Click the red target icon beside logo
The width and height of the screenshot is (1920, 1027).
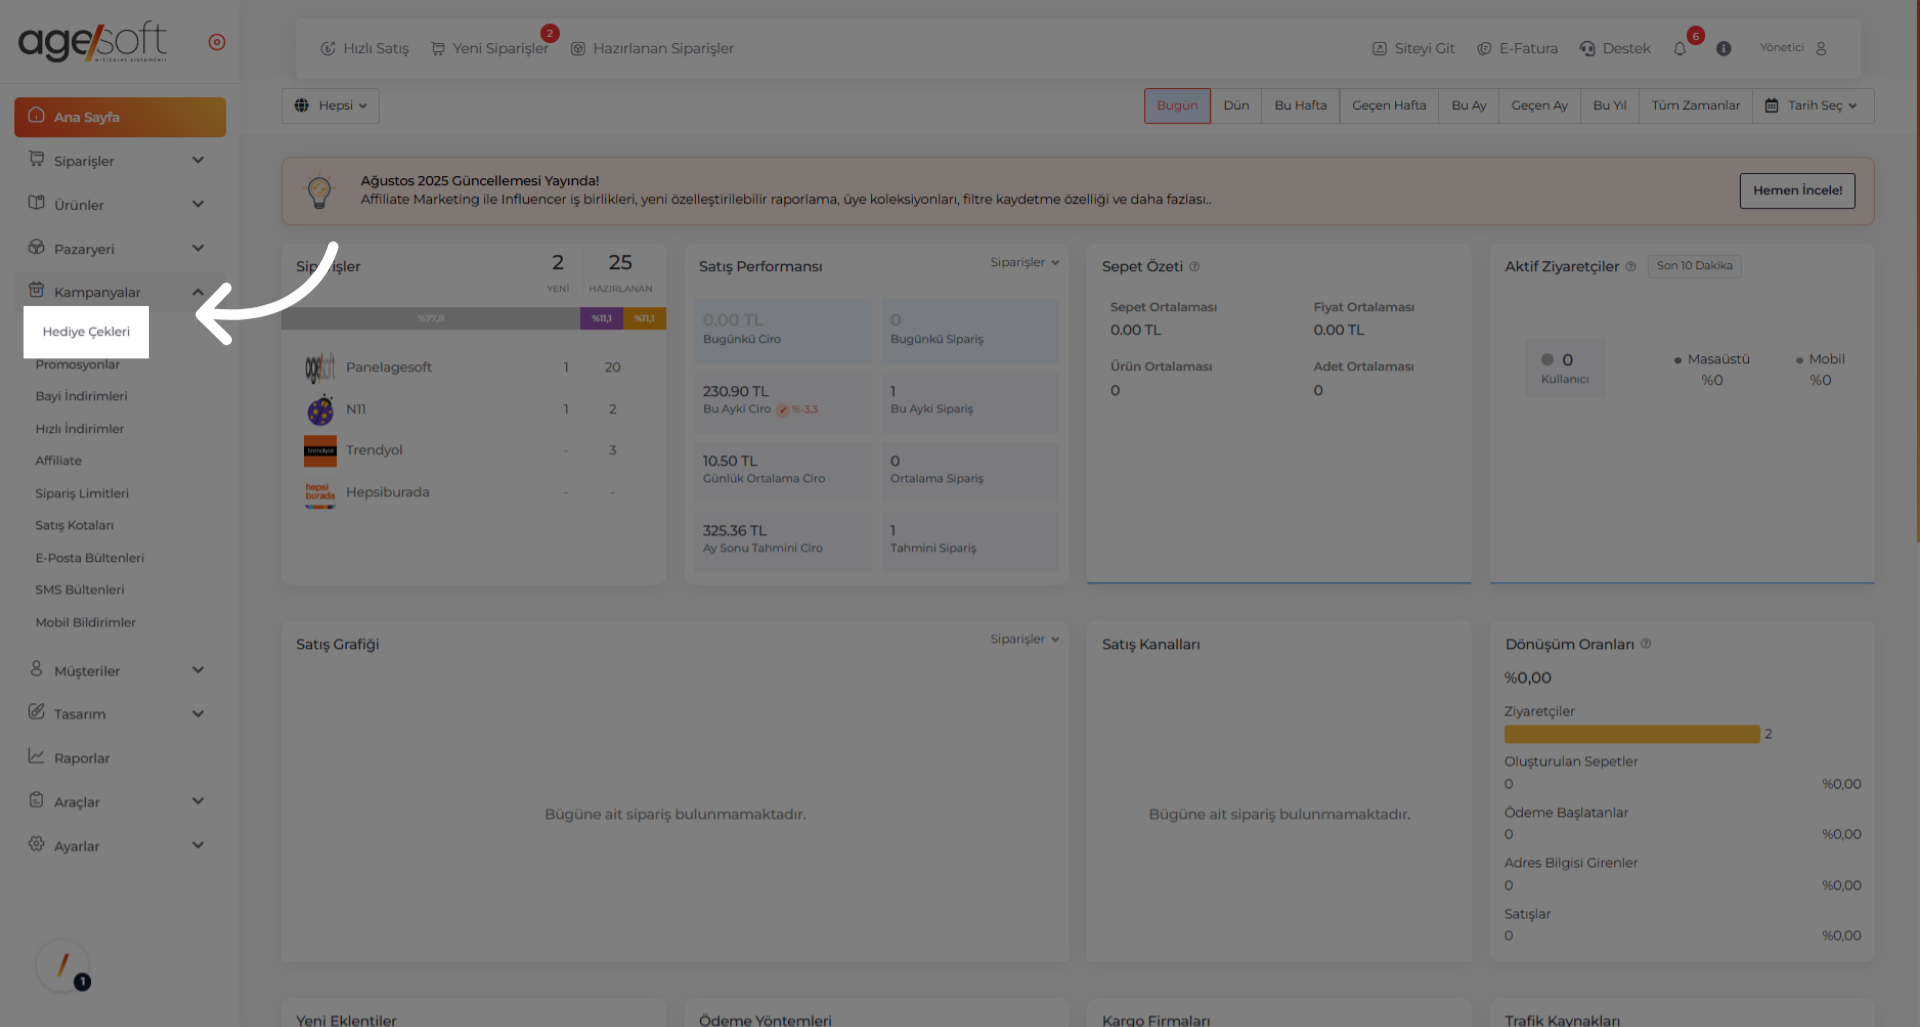[x=217, y=42]
